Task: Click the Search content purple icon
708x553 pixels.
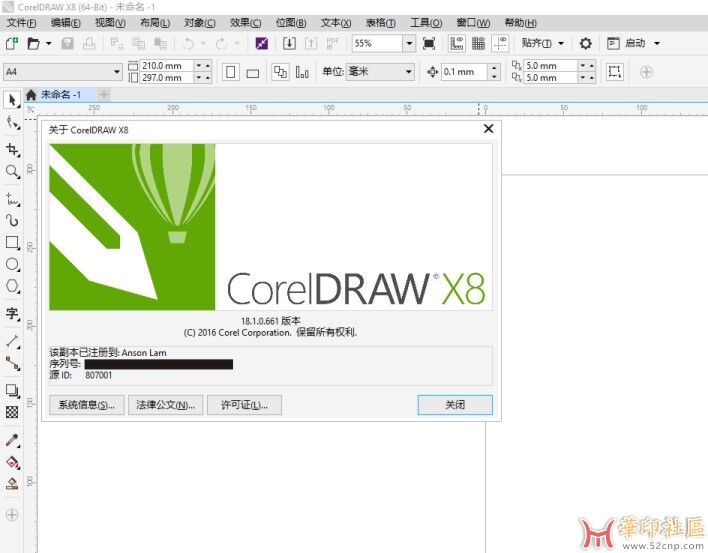Action: [x=261, y=43]
